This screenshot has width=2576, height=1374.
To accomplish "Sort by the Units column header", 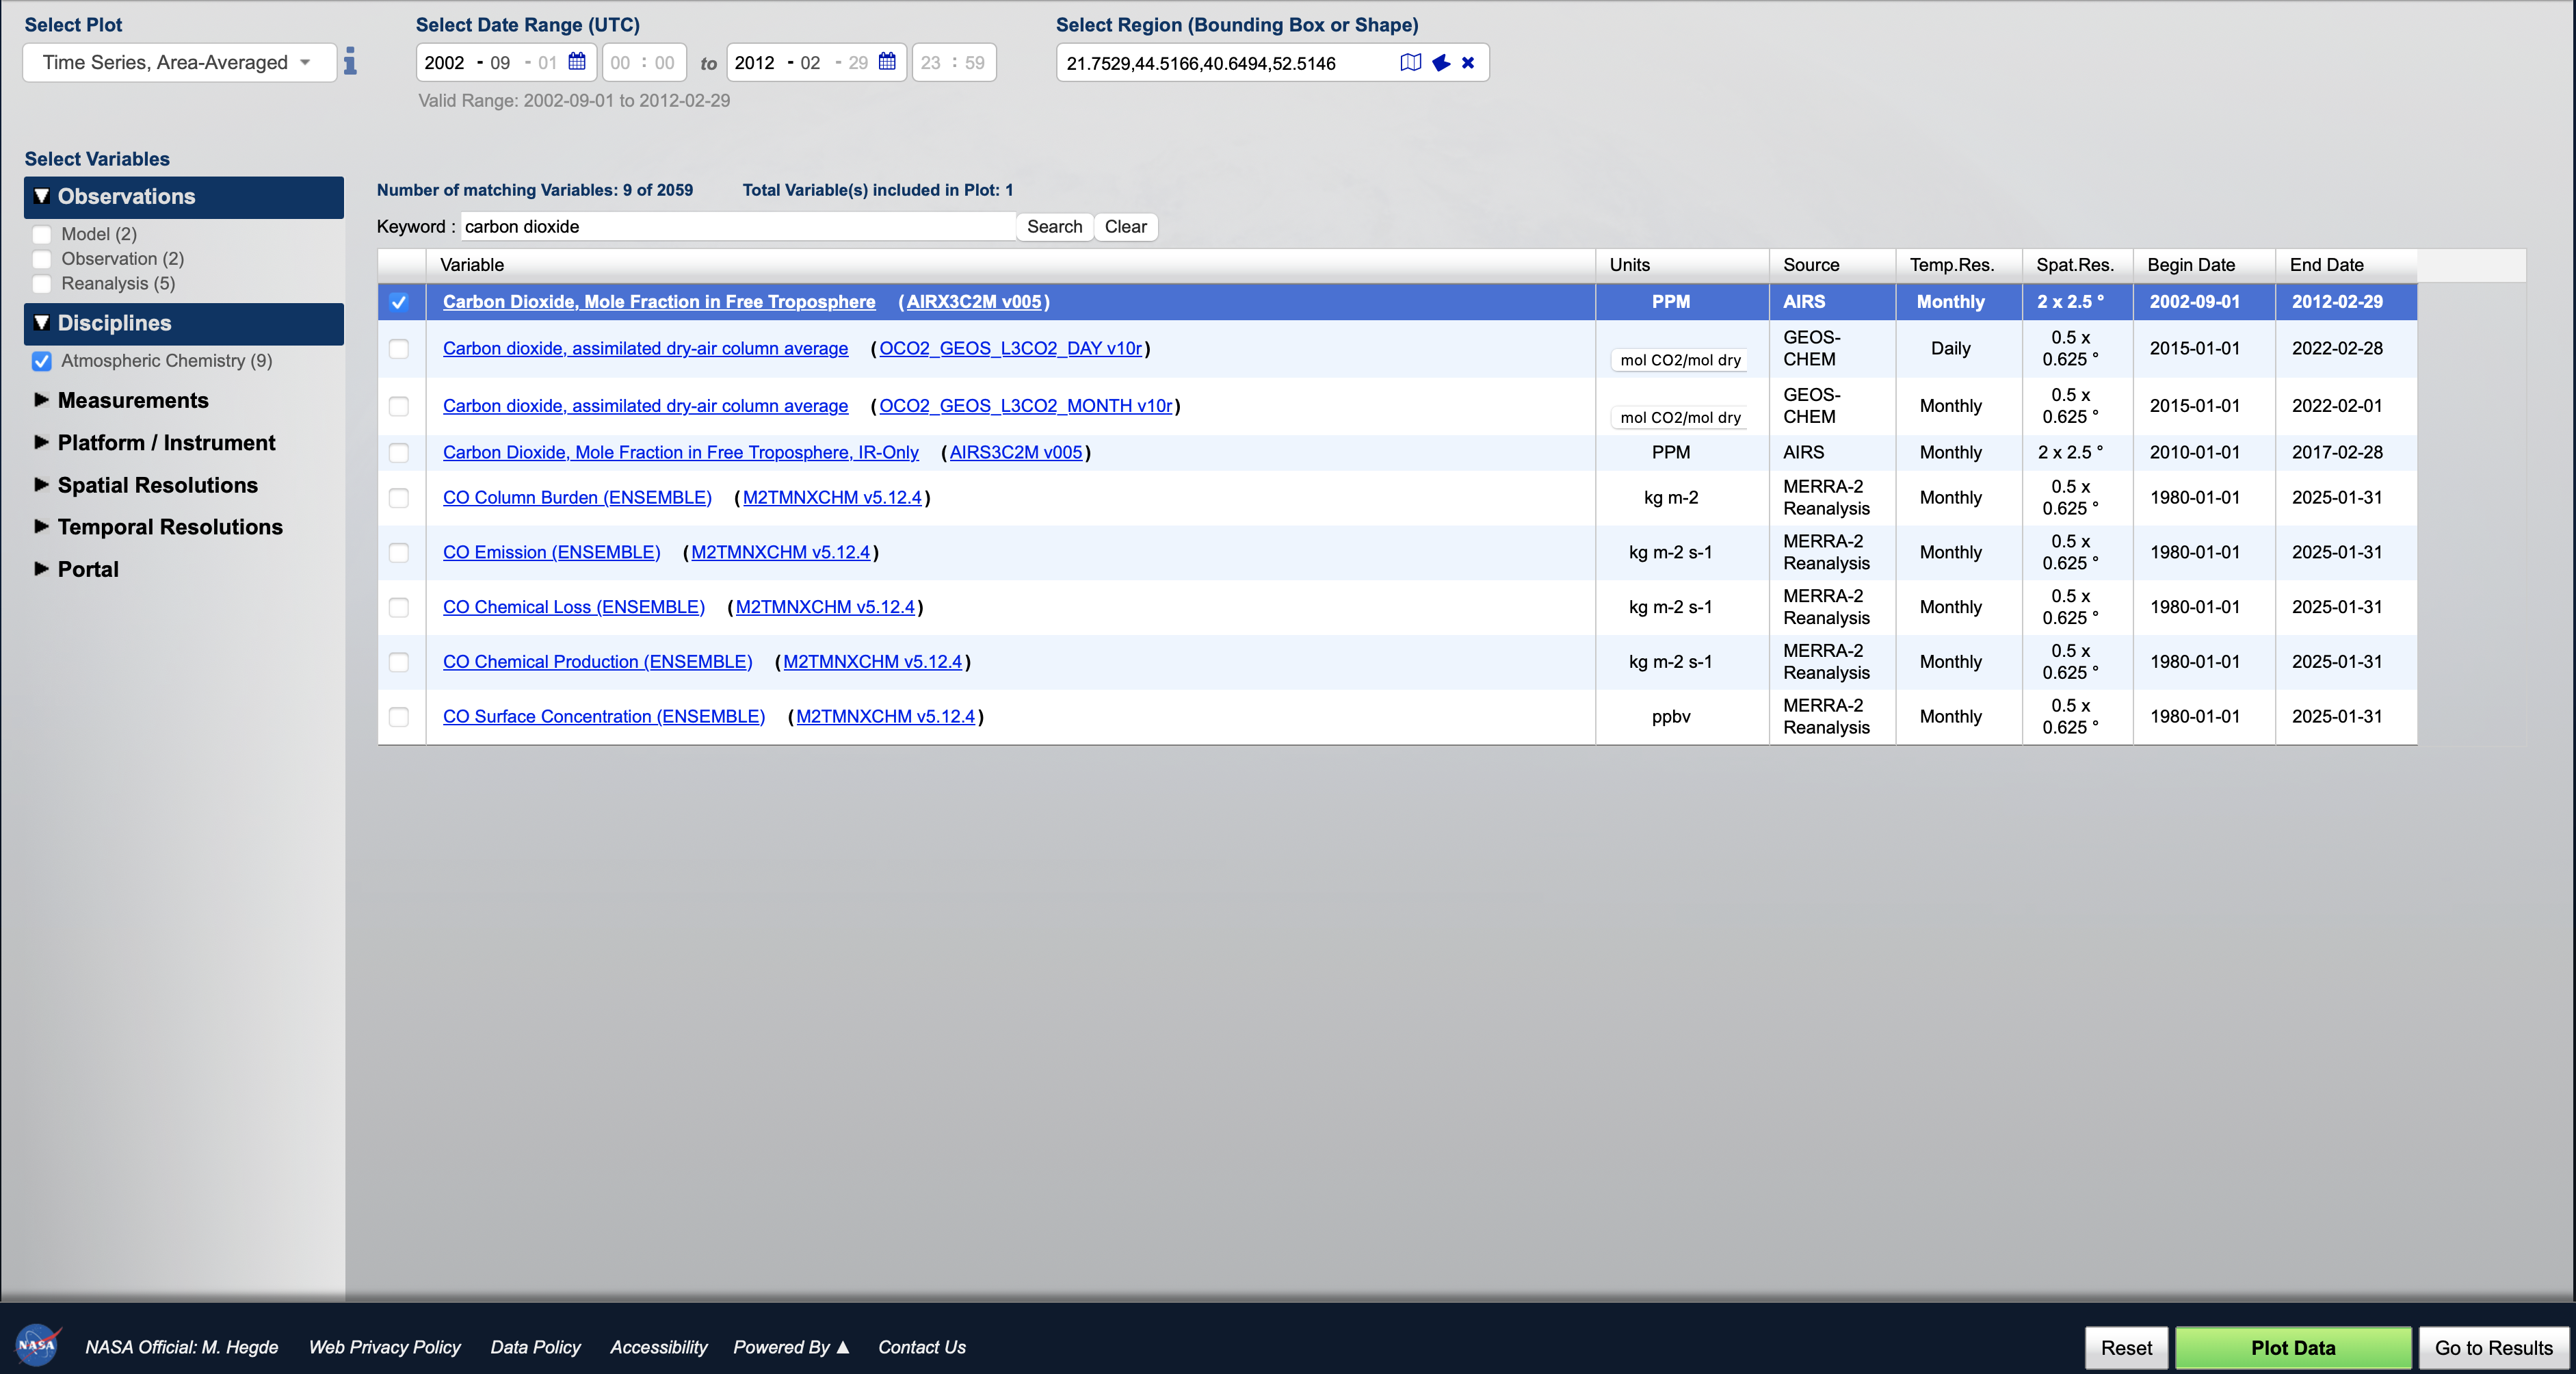I will pos(1682,265).
